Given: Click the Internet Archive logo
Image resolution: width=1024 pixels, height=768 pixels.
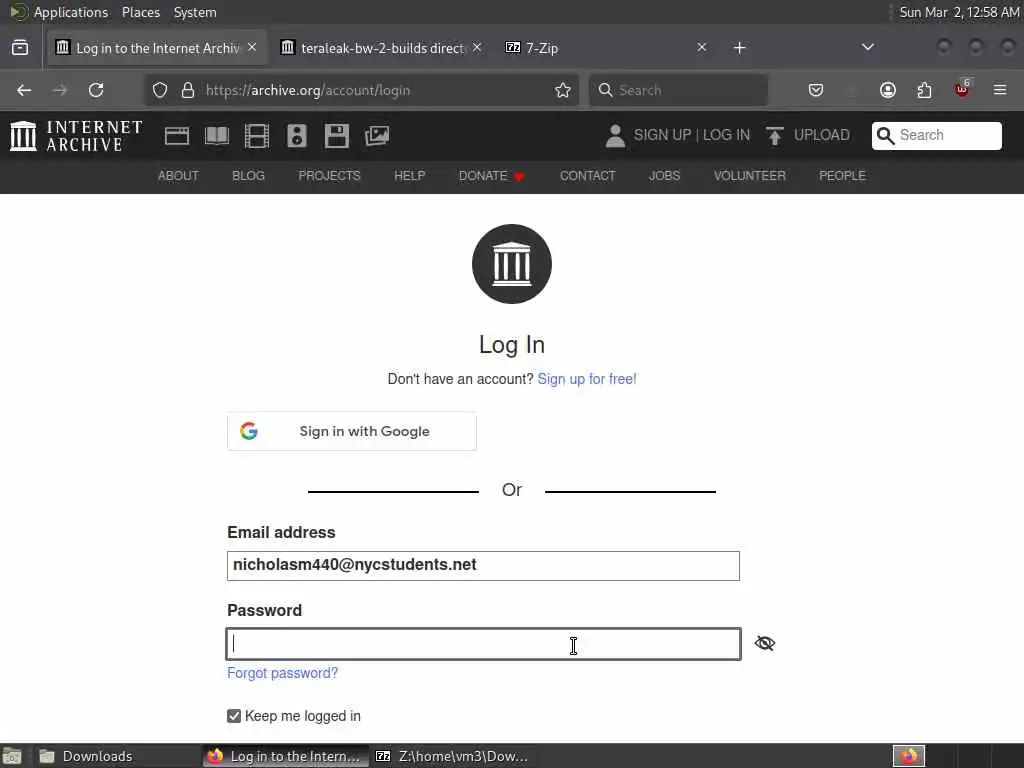Looking at the screenshot, I should coord(76,136).
